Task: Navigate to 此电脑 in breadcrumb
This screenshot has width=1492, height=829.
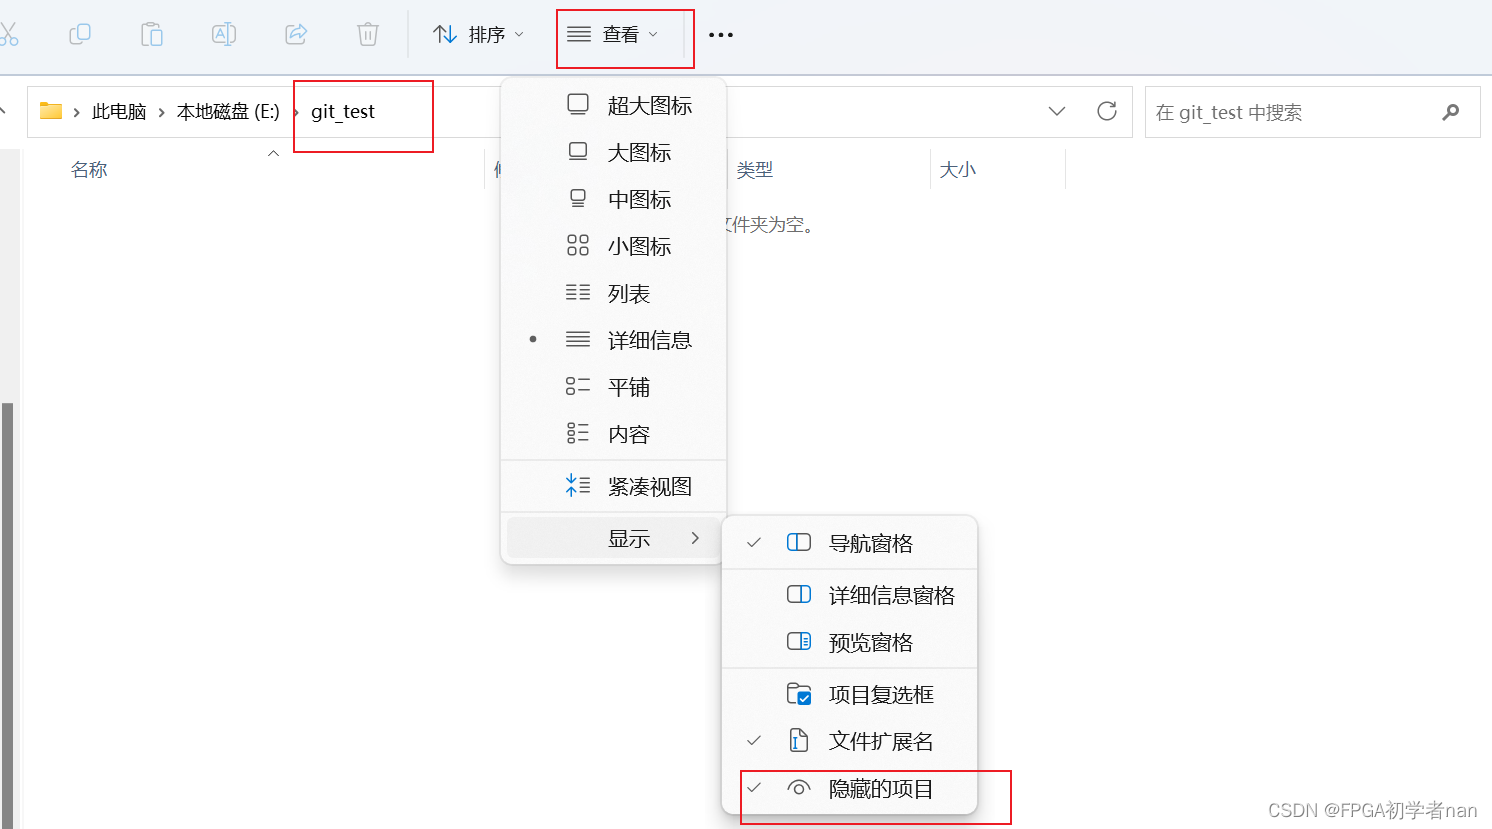Action: pos(119,112)
